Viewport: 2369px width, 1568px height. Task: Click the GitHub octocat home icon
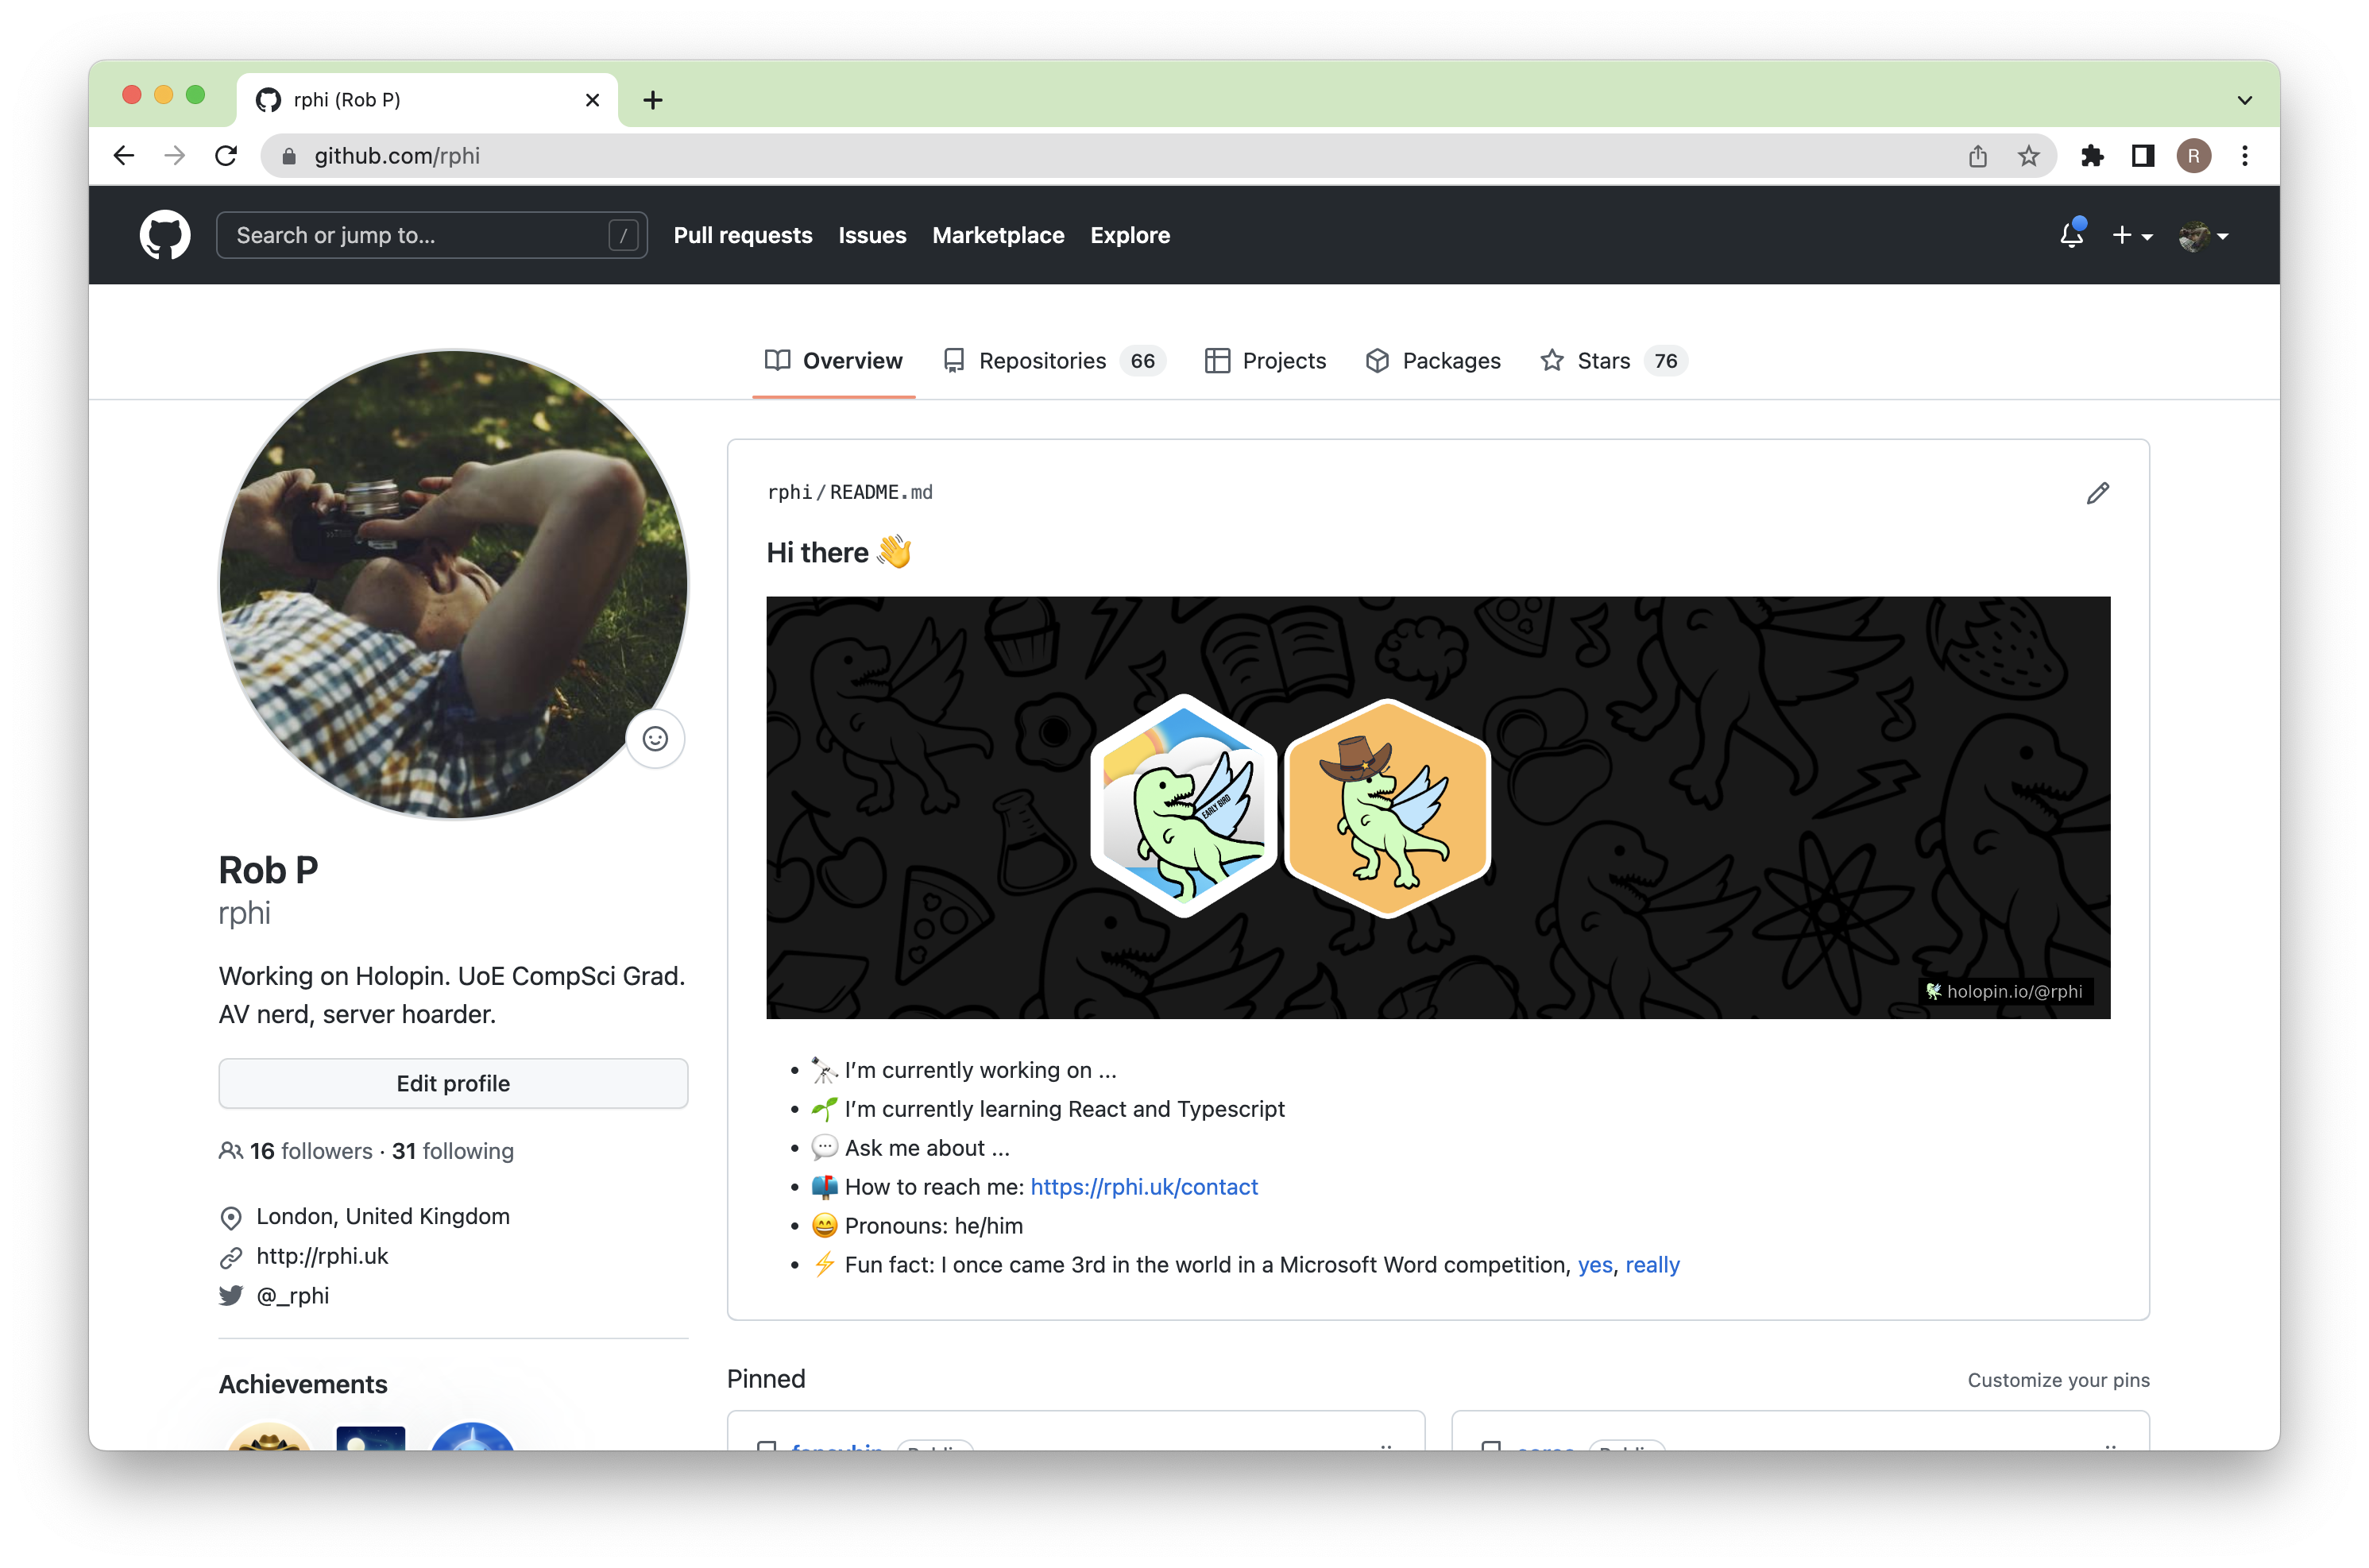point(168,236)
